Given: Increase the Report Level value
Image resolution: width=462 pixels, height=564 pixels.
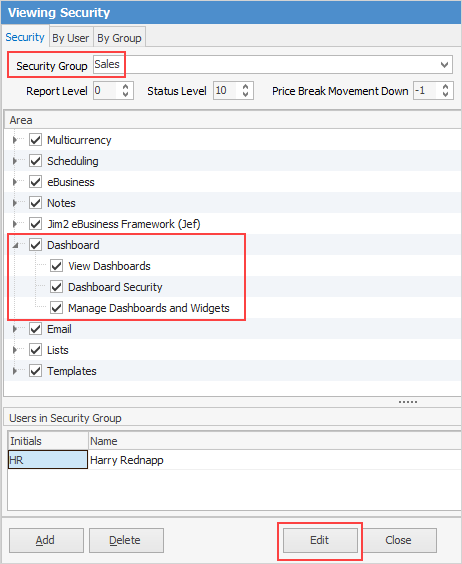Looking at the screenshot, I should (x=125, y=87).
